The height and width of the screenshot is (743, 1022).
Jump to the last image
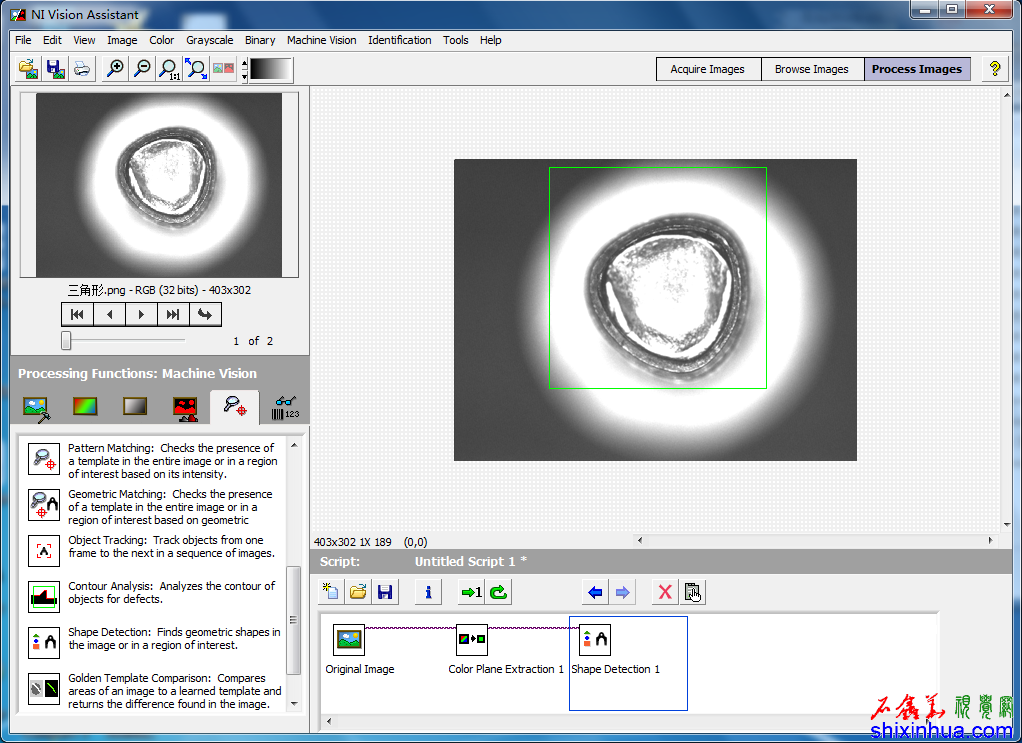(173, 315)
